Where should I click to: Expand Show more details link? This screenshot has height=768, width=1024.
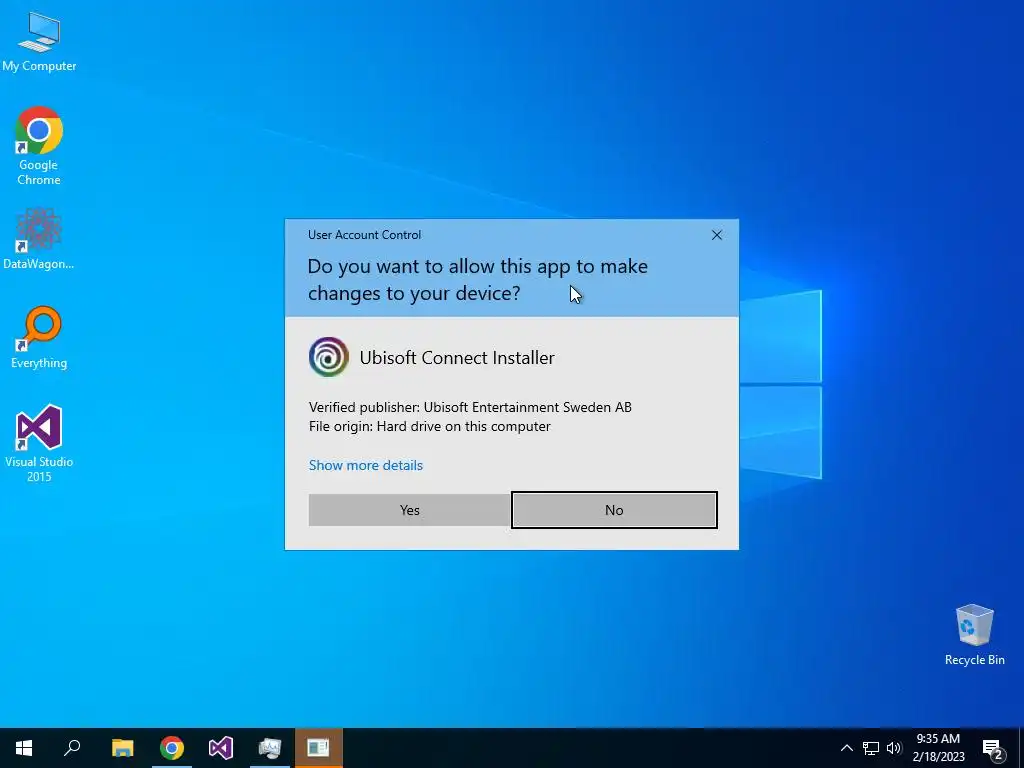click(366, 465)
